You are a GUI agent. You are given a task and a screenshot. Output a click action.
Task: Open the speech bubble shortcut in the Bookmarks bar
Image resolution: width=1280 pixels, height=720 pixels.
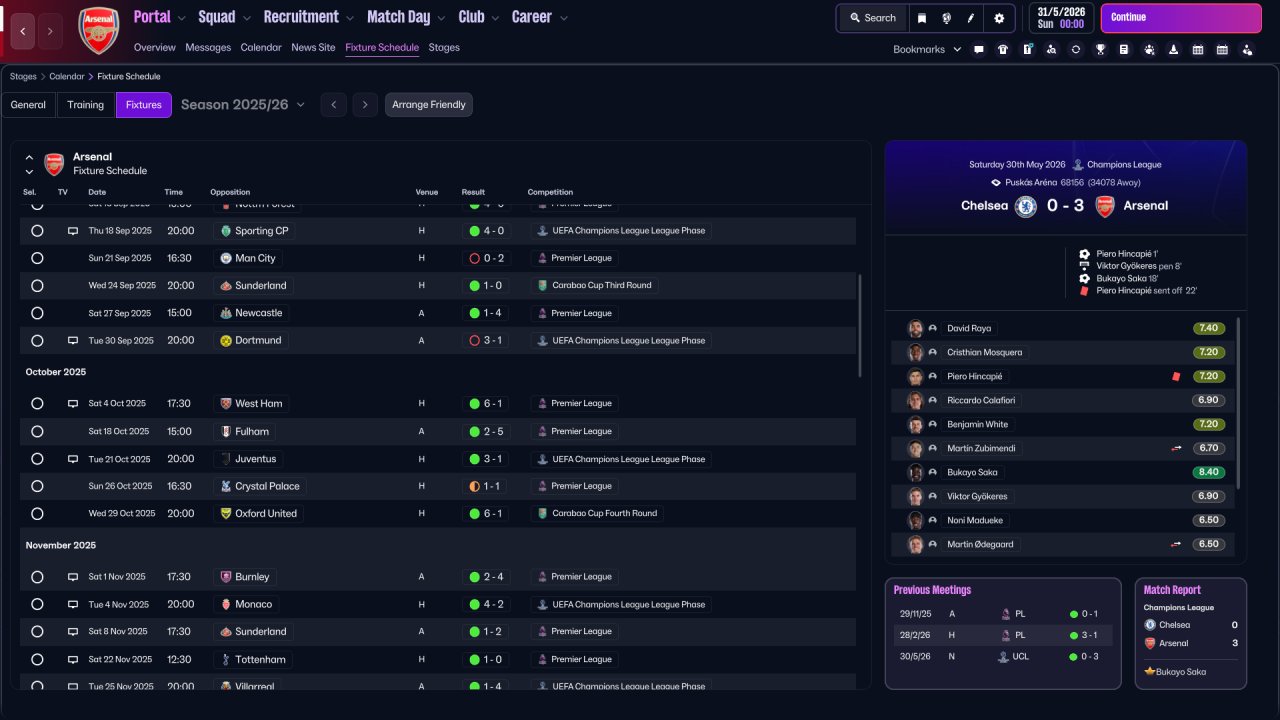point(979,49)
